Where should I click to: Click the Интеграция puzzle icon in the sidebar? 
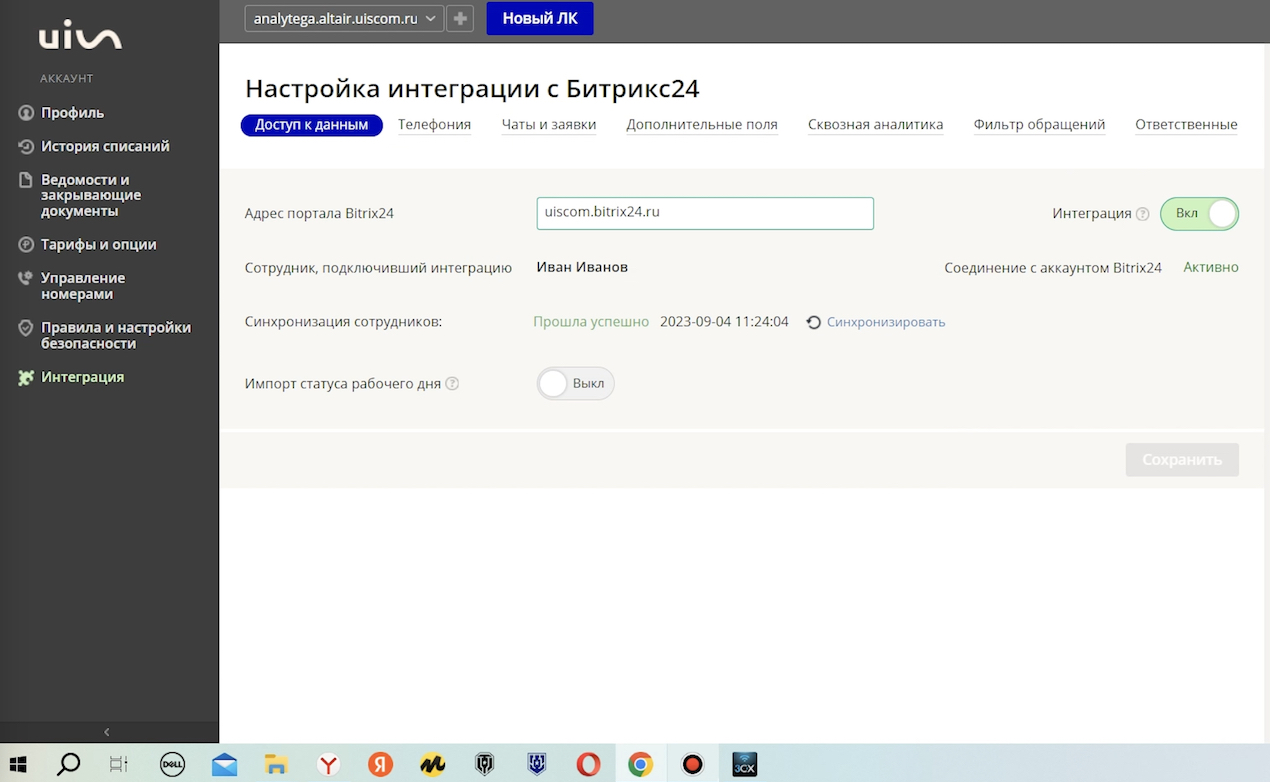[x=26, y=378]
